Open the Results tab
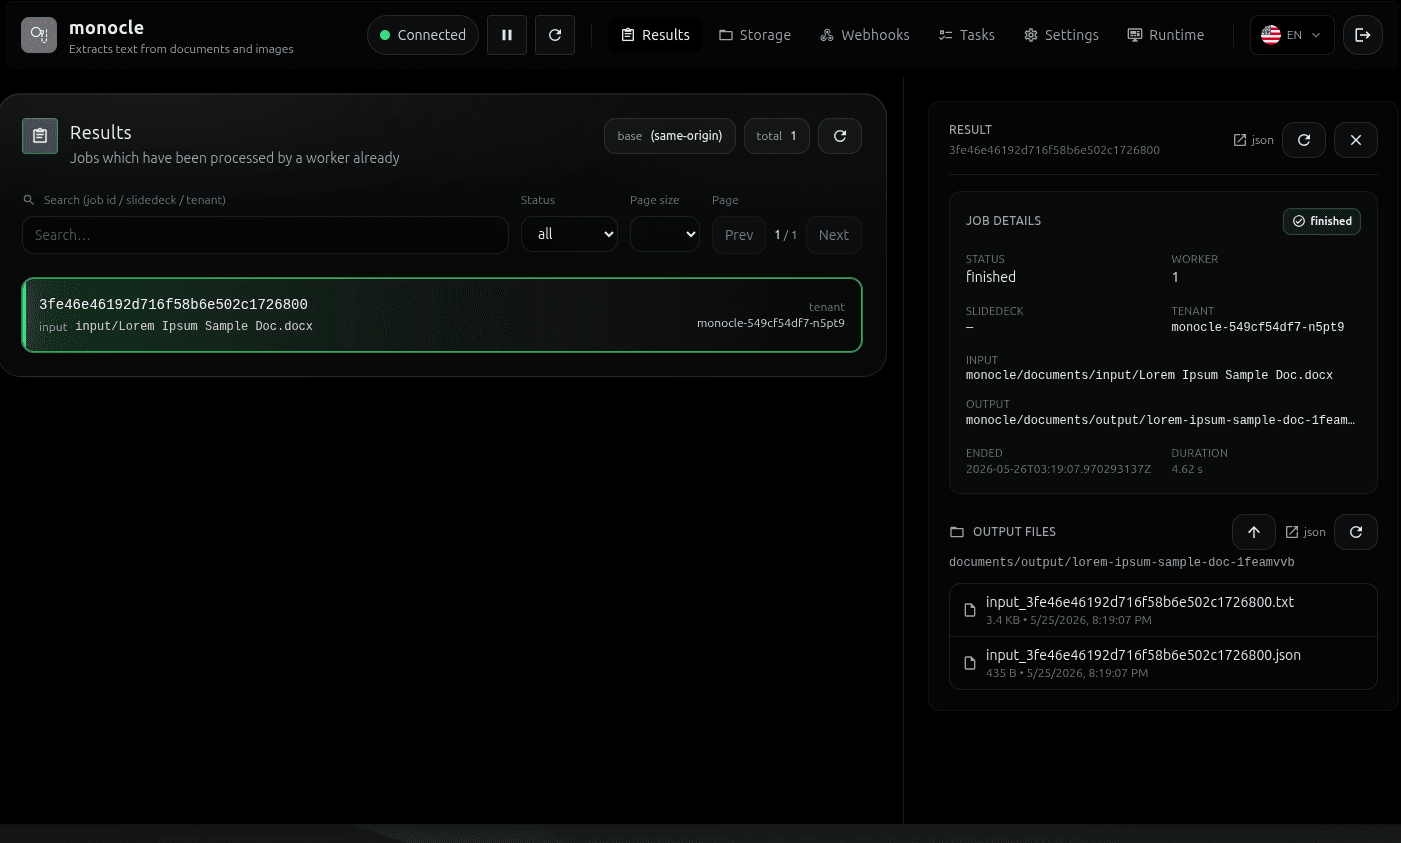Viewport: 1401px width, 843px height. [655, 35]
